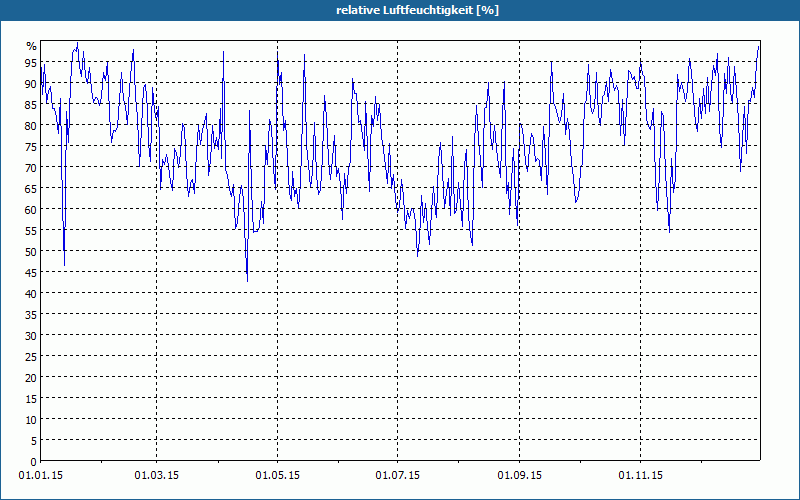
Task: Click the y-axis value 0
Action: tap(34, 462)
